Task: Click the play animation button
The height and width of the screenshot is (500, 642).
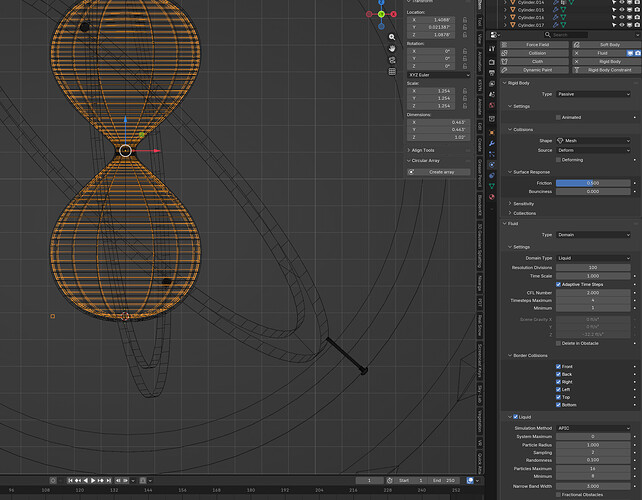Action: (x=93, y=480)
